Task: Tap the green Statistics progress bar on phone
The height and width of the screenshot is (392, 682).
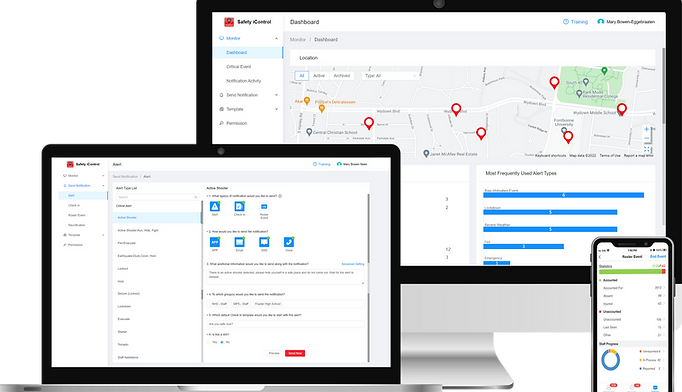Action: point(632,271)
